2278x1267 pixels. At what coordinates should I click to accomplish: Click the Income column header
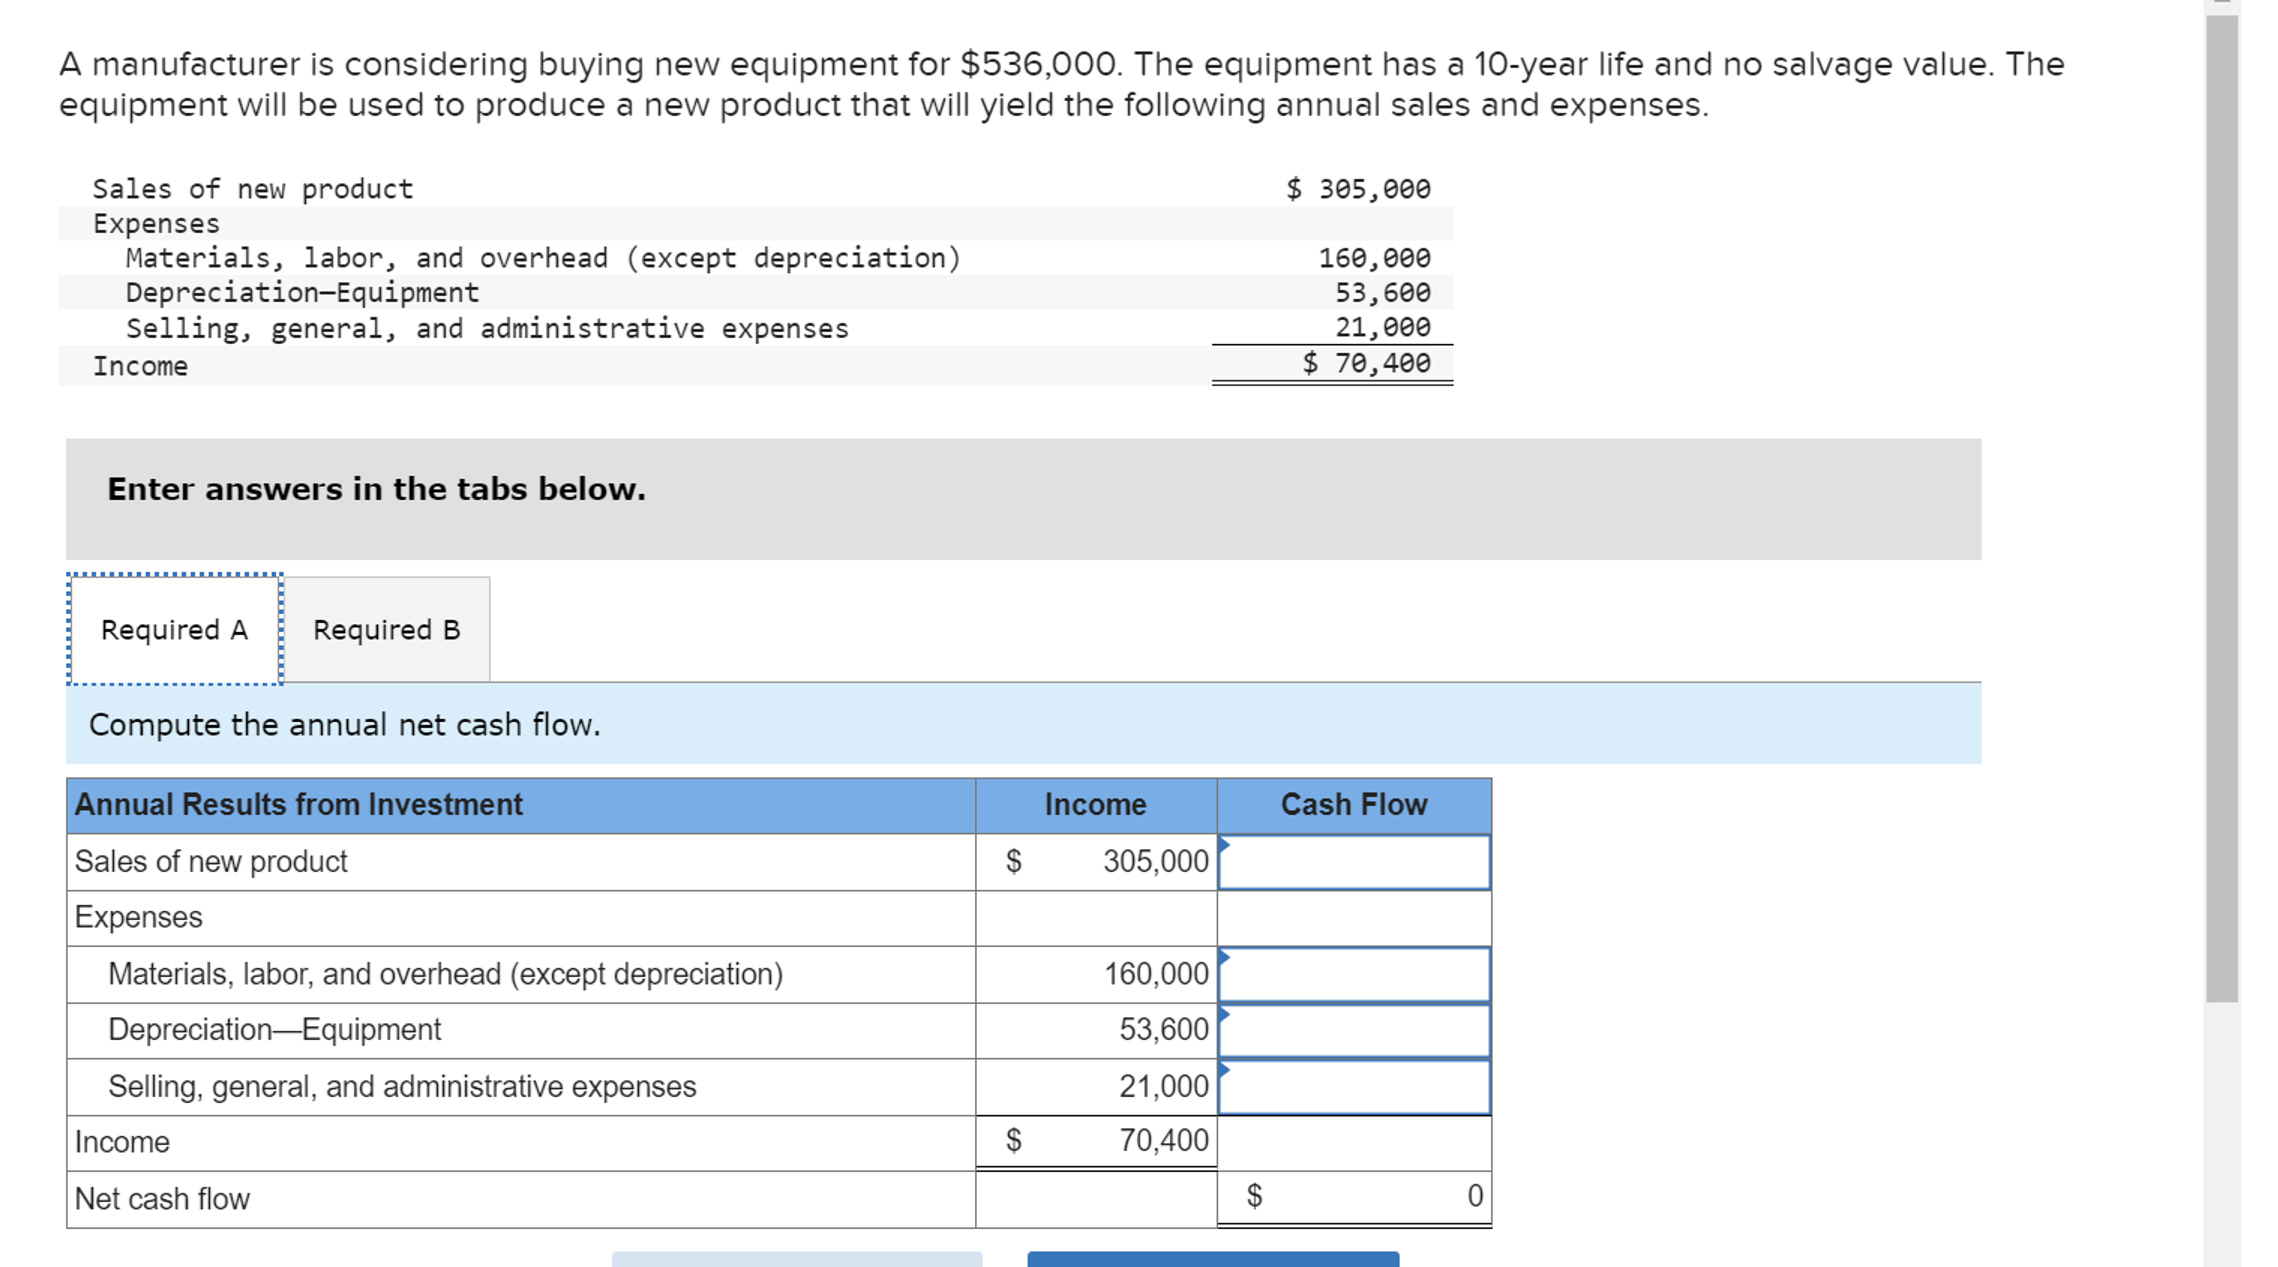coord(1096,805)
